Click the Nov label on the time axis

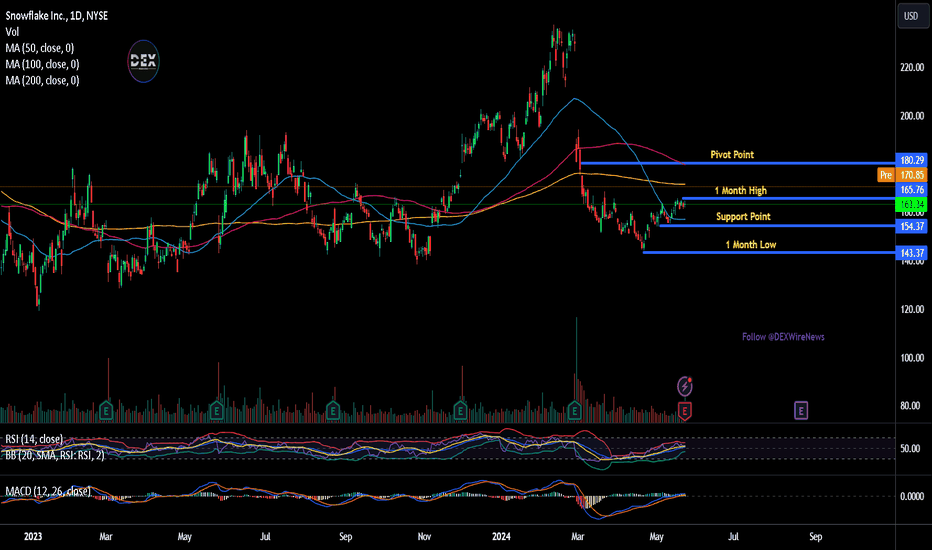point(424,536)
